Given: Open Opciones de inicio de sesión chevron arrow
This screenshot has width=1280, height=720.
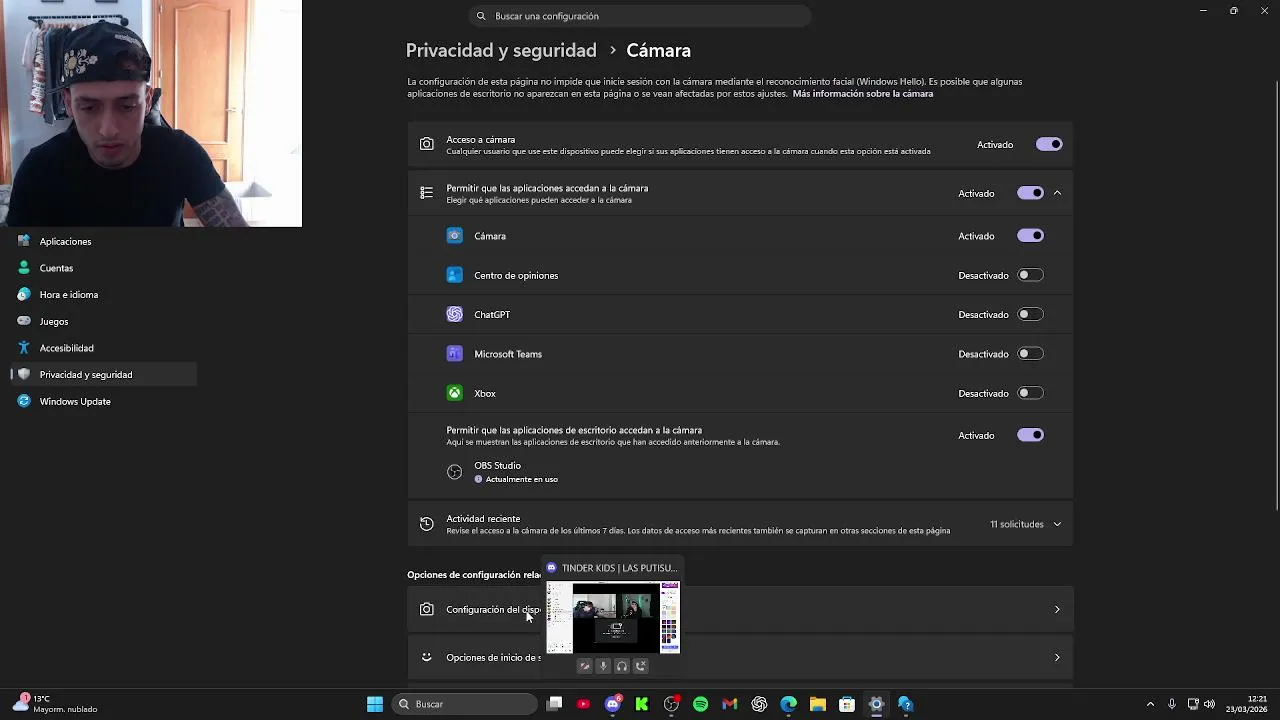Looking at the screenshot, I should tap(1057, 657).
